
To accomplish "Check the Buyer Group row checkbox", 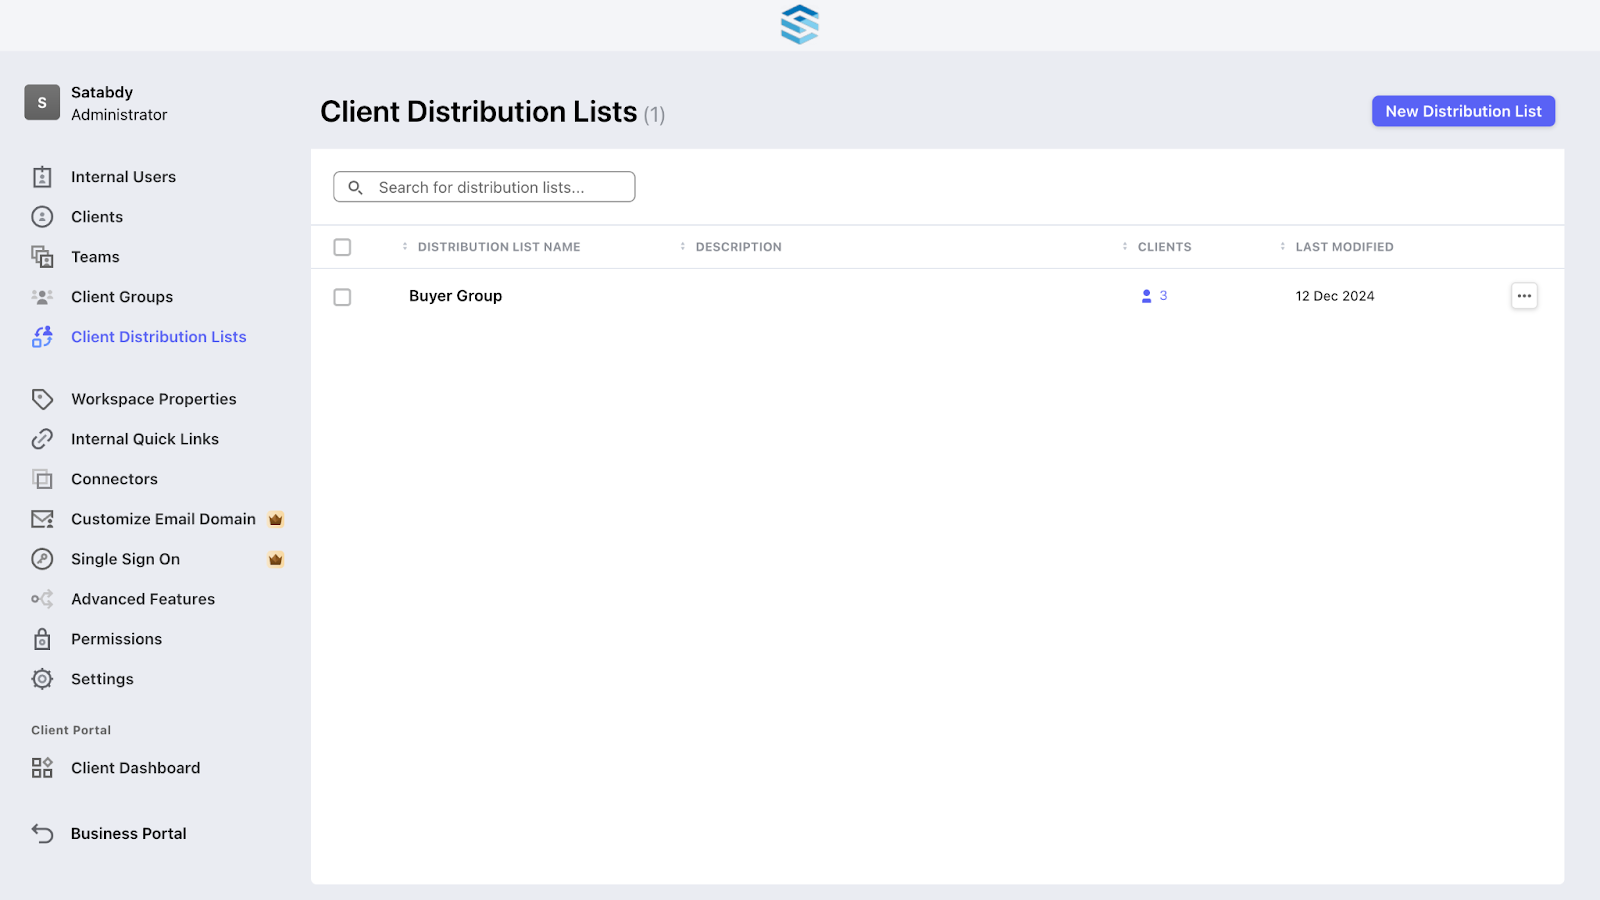I will (x=342, y=297).
